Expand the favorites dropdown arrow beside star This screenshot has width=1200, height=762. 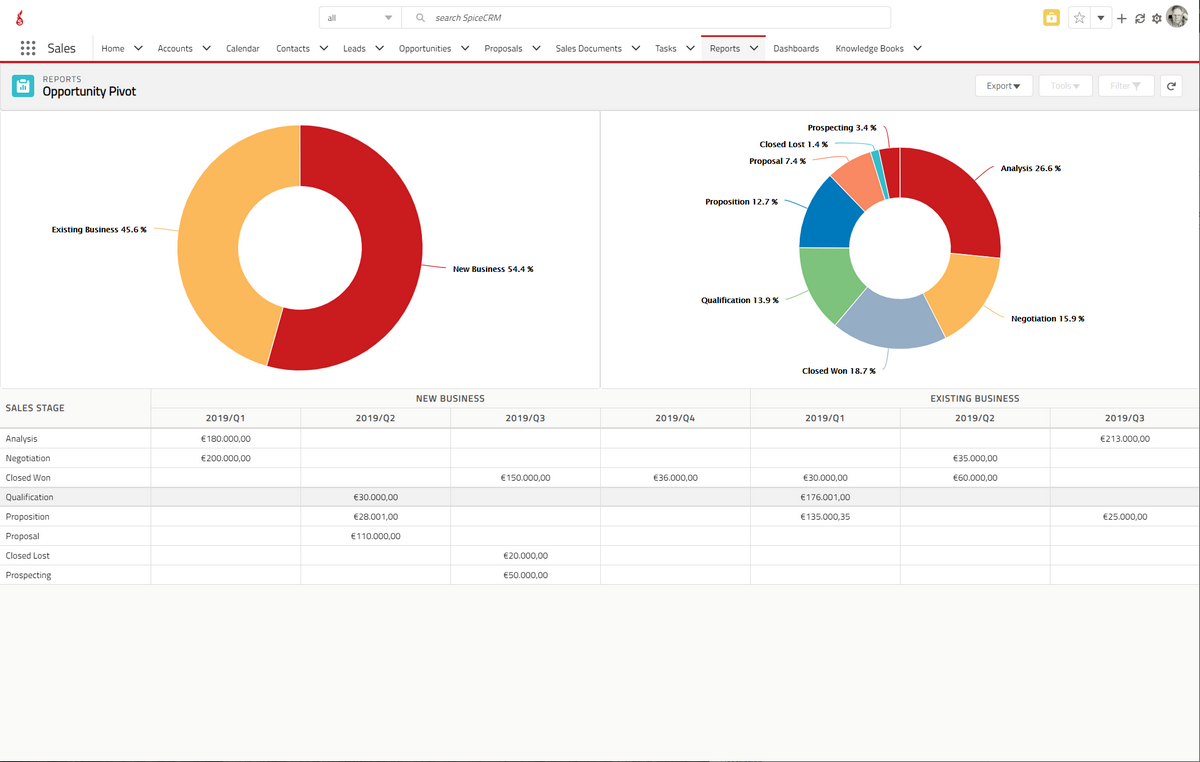[x=1100, y=18]
